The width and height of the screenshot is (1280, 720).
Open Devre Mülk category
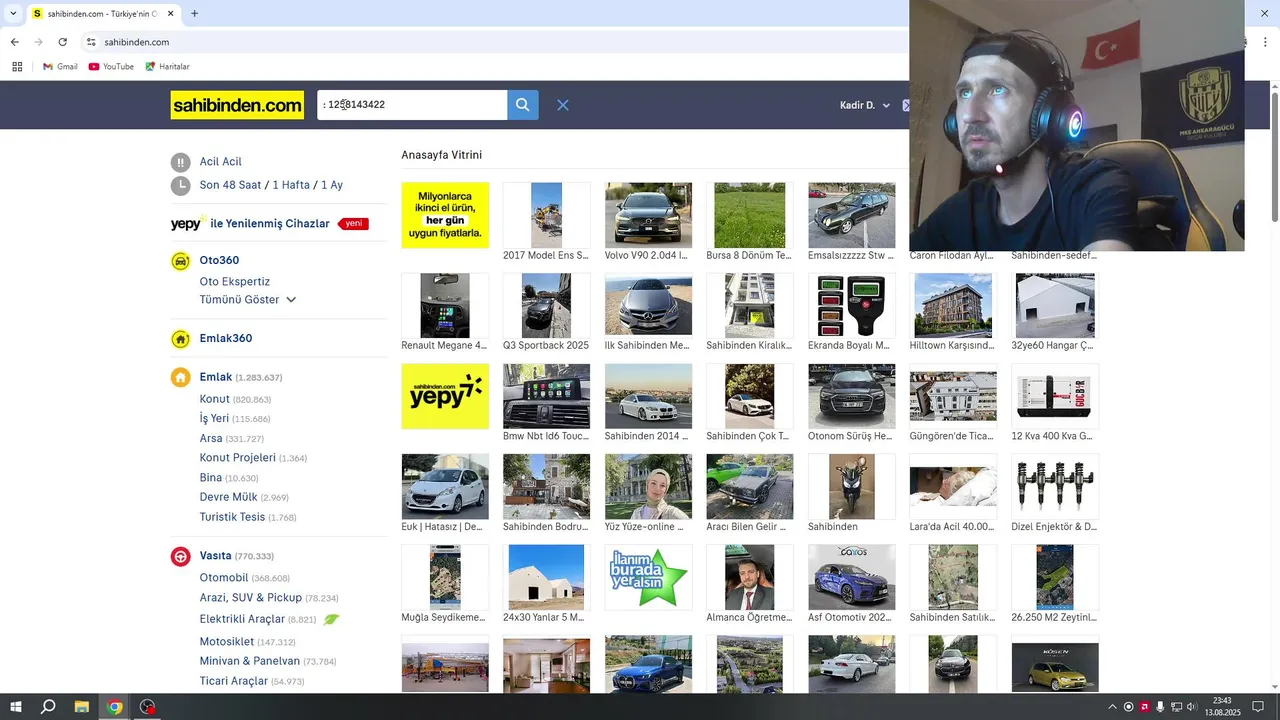[x=228, y=497]
